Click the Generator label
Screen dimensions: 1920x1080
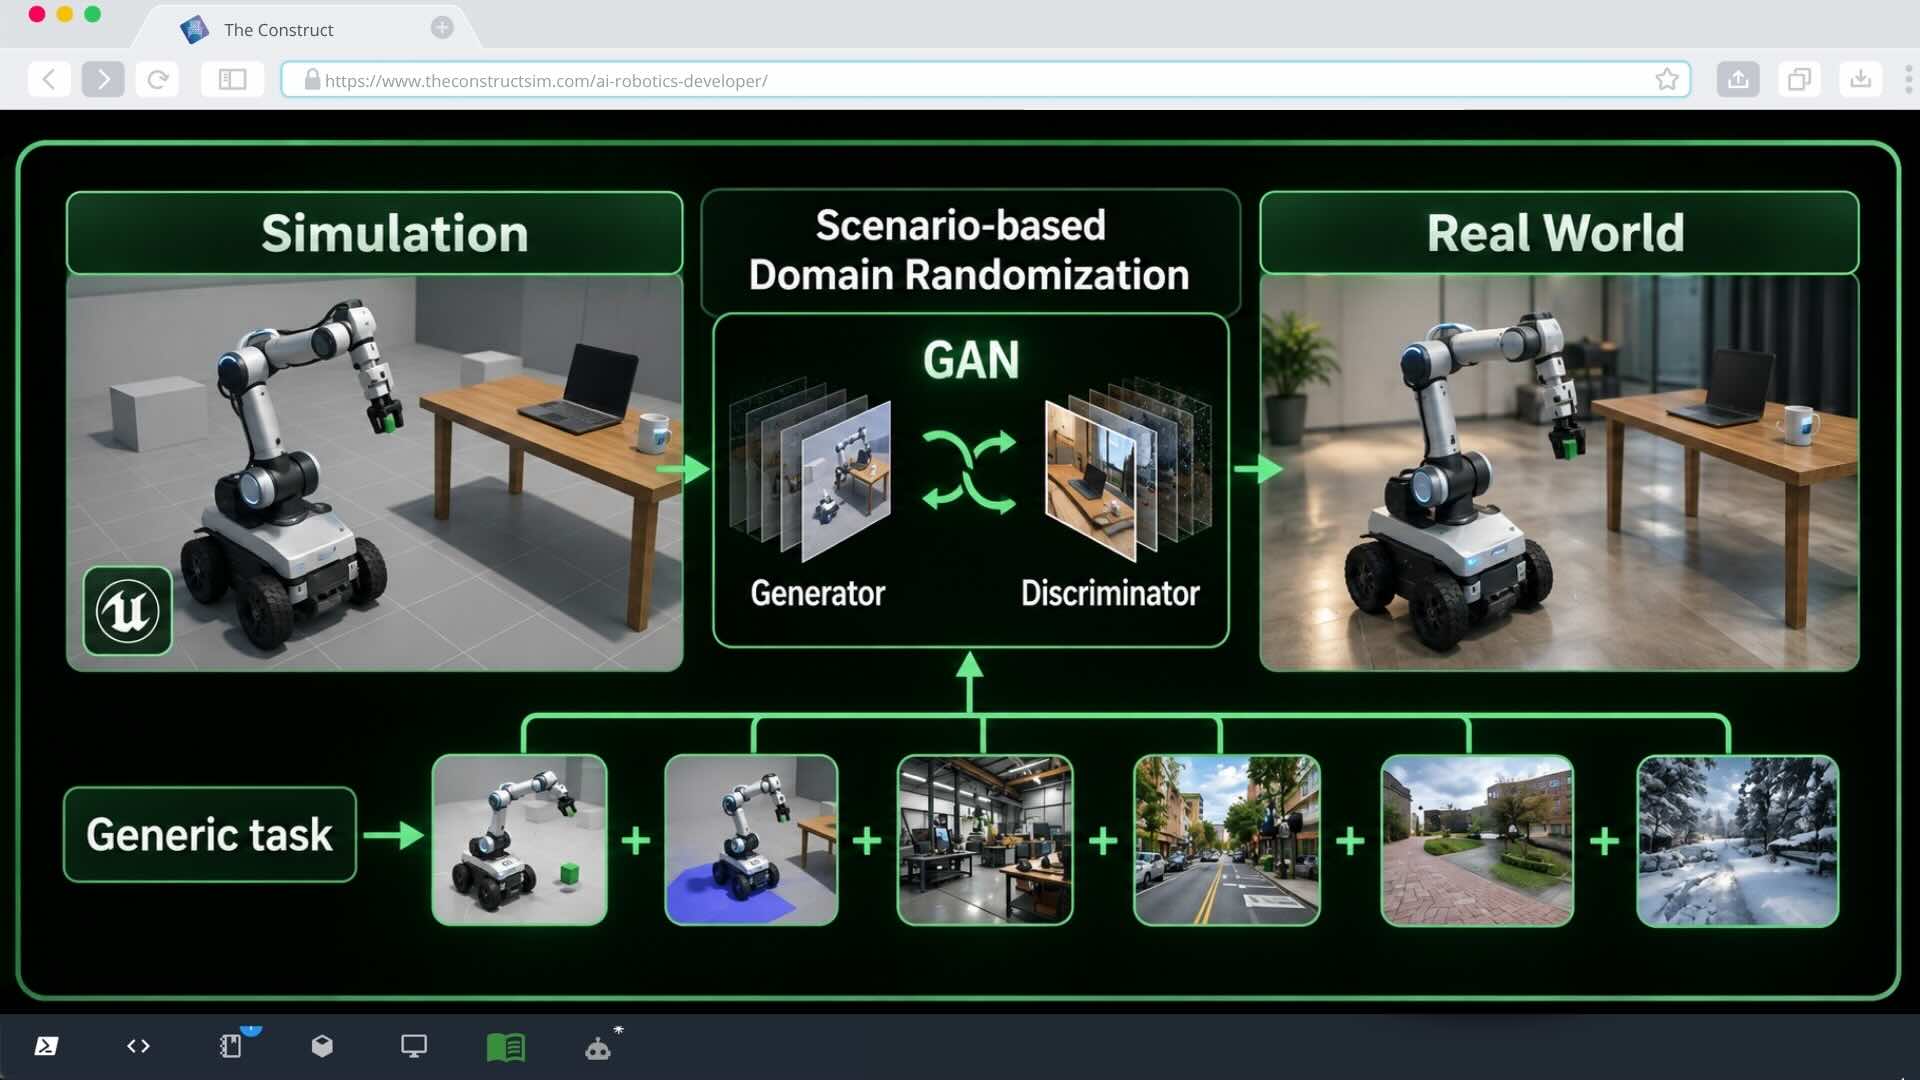[x=818, y=594]
